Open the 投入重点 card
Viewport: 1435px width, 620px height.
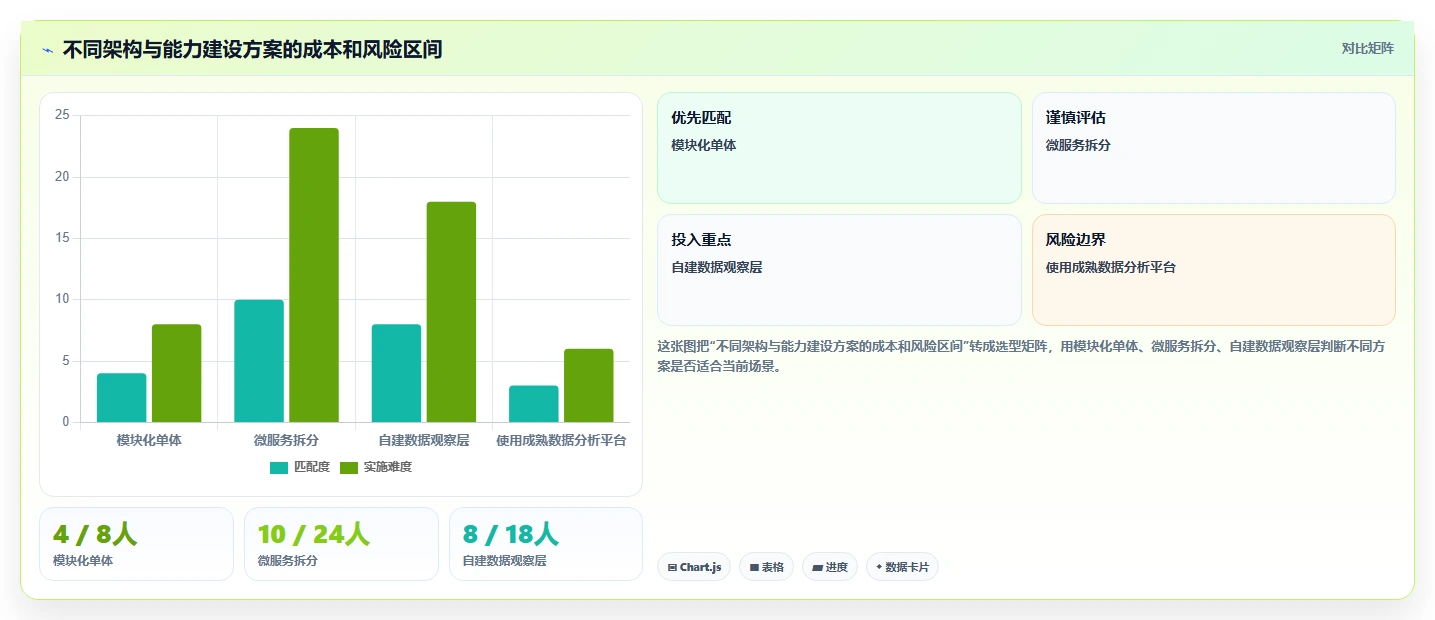[x=839, y=270]
